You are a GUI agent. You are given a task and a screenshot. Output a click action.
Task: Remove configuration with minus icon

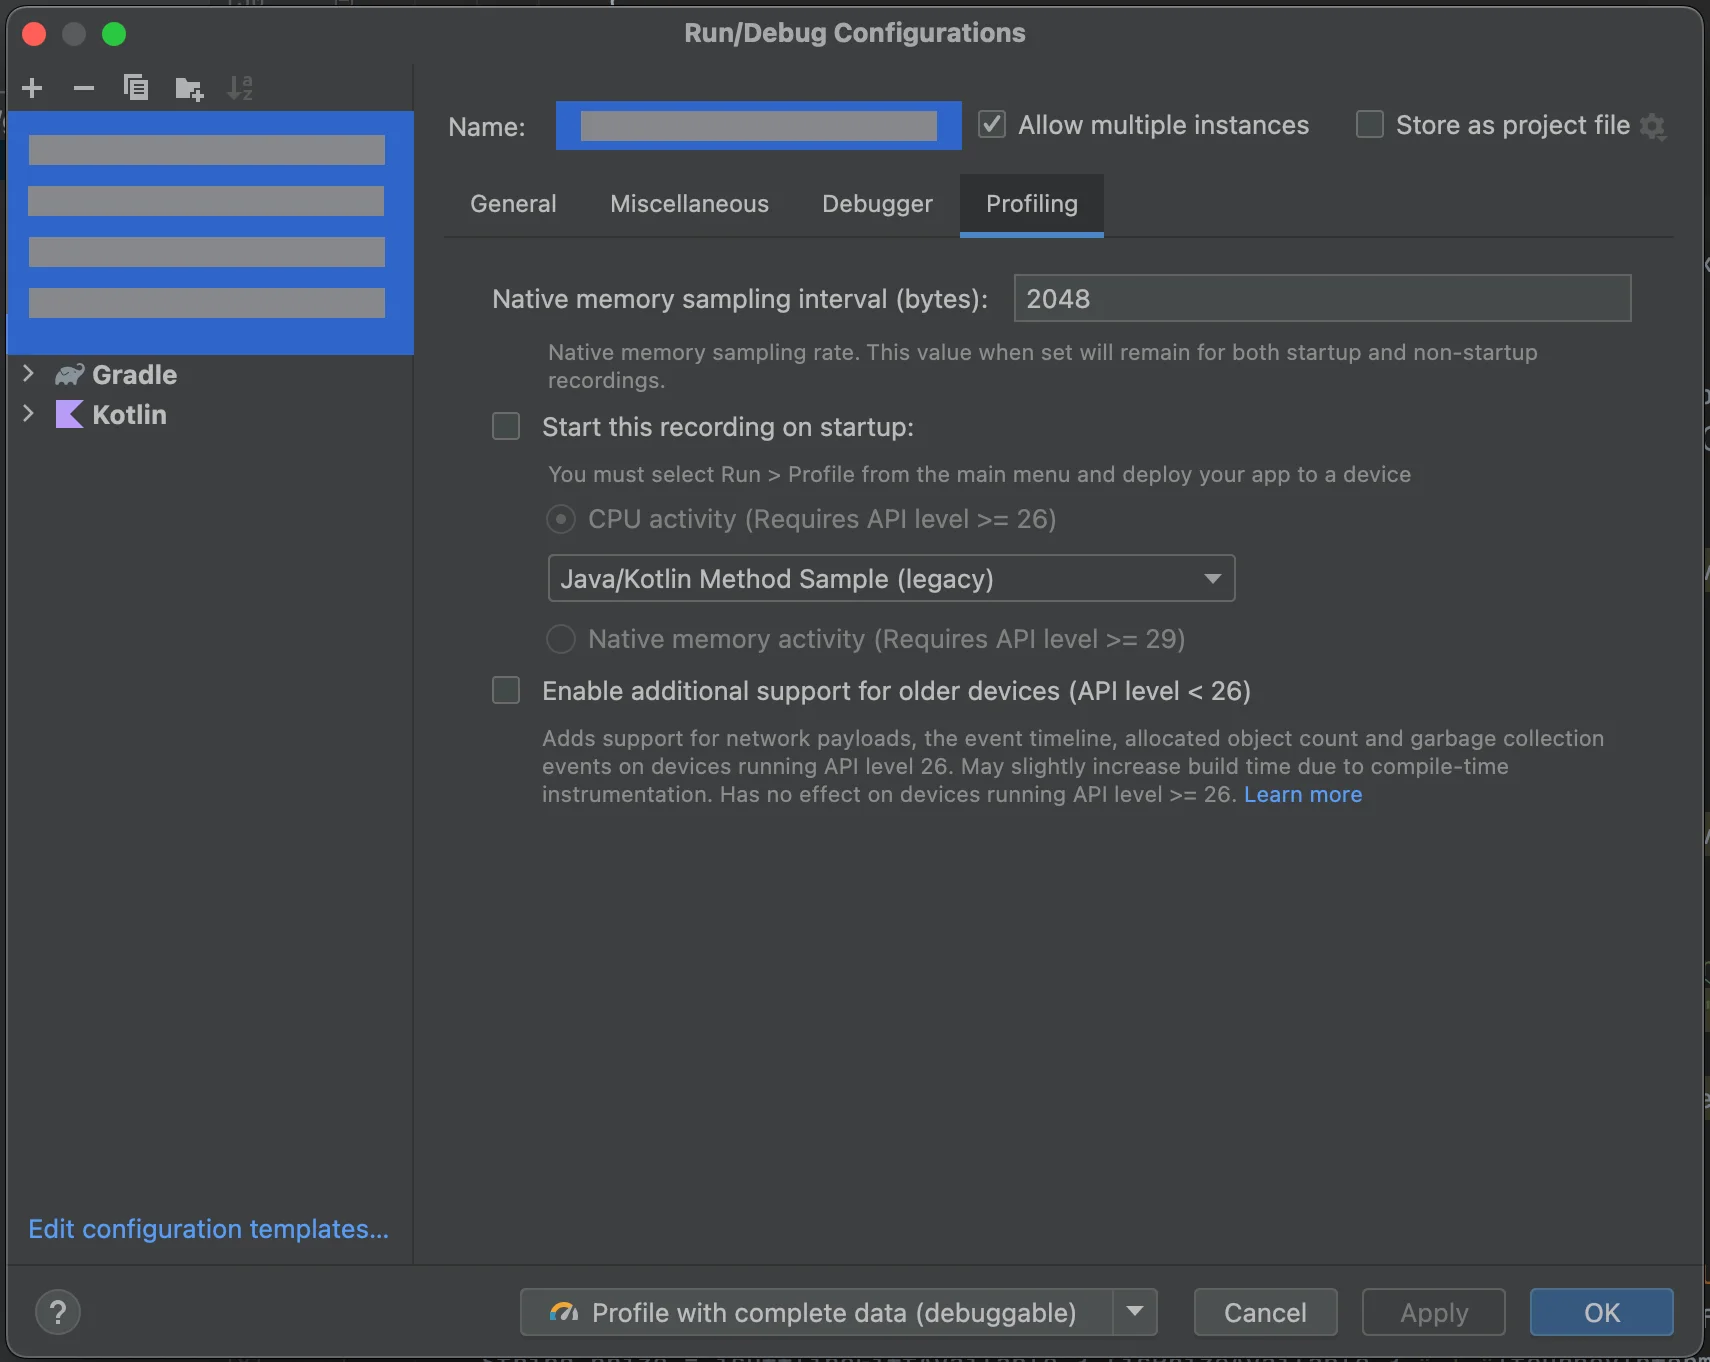(x=84, y=88)
